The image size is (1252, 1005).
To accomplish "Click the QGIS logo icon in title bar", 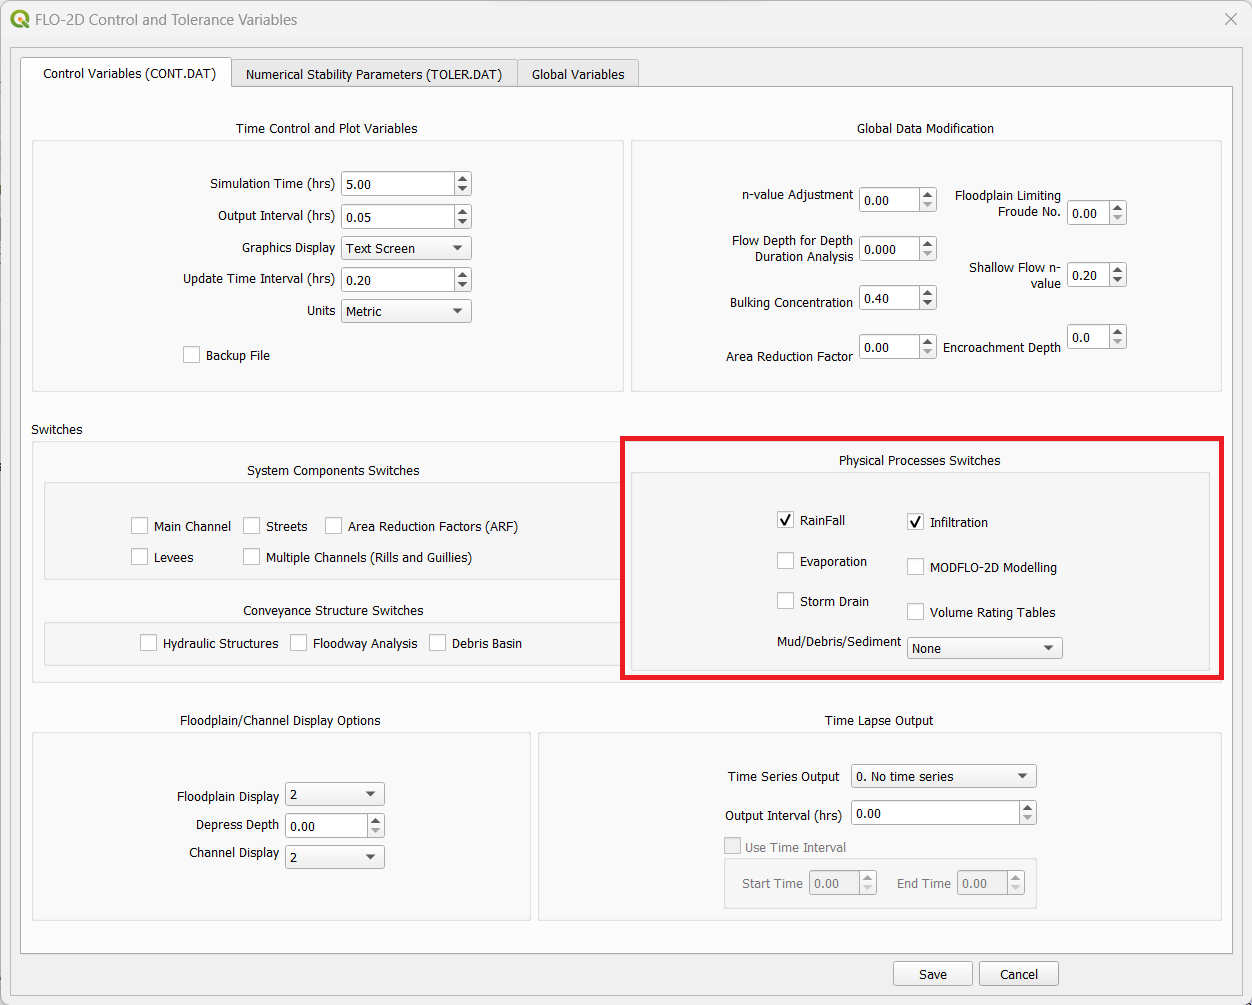I will (19, 19).
